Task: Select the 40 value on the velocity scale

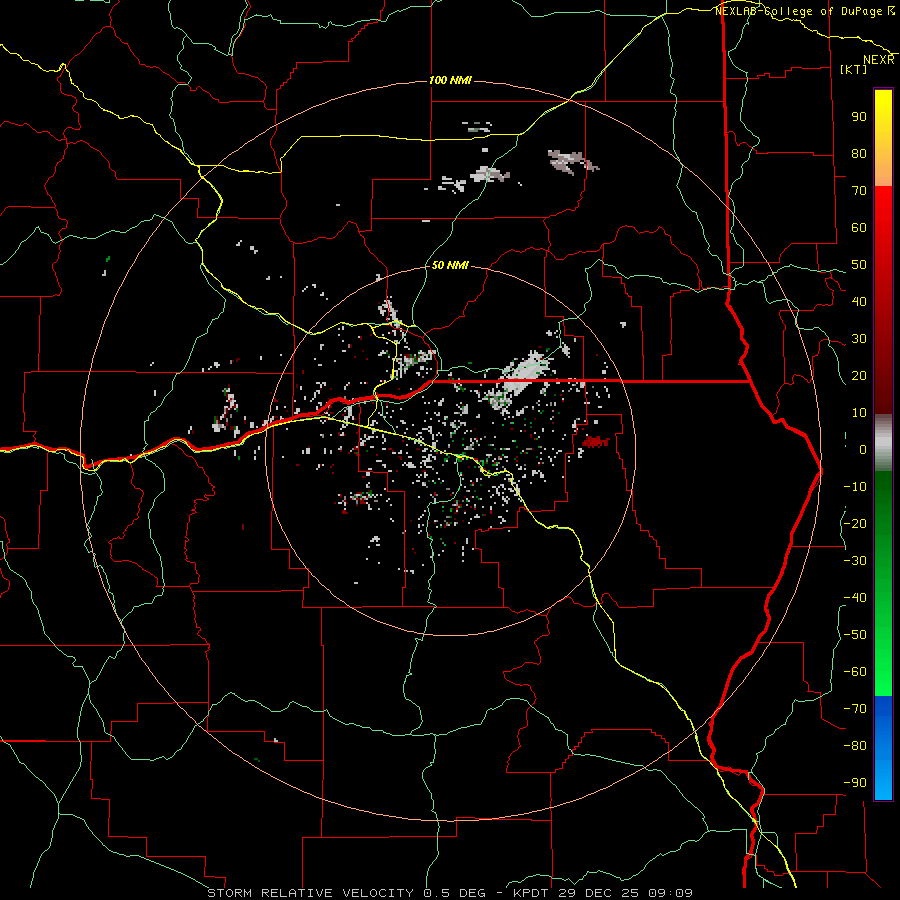Action: (859, 302)
